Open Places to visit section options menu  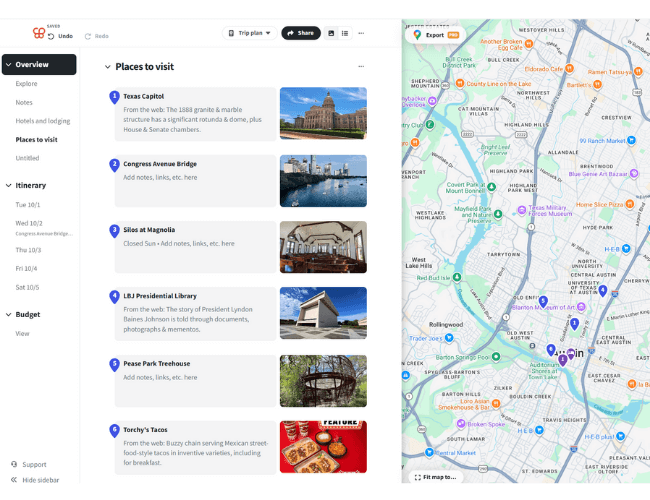coord(361,67)
